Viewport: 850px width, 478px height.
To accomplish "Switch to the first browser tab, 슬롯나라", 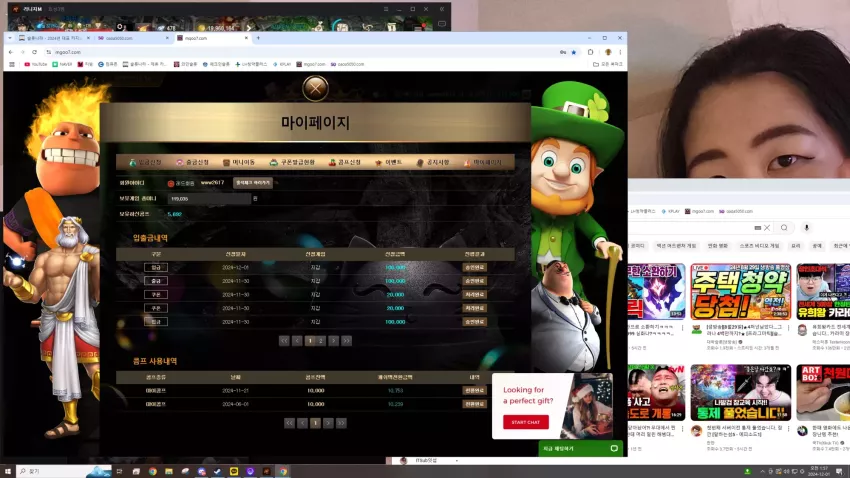I will (x=54, y=38).
